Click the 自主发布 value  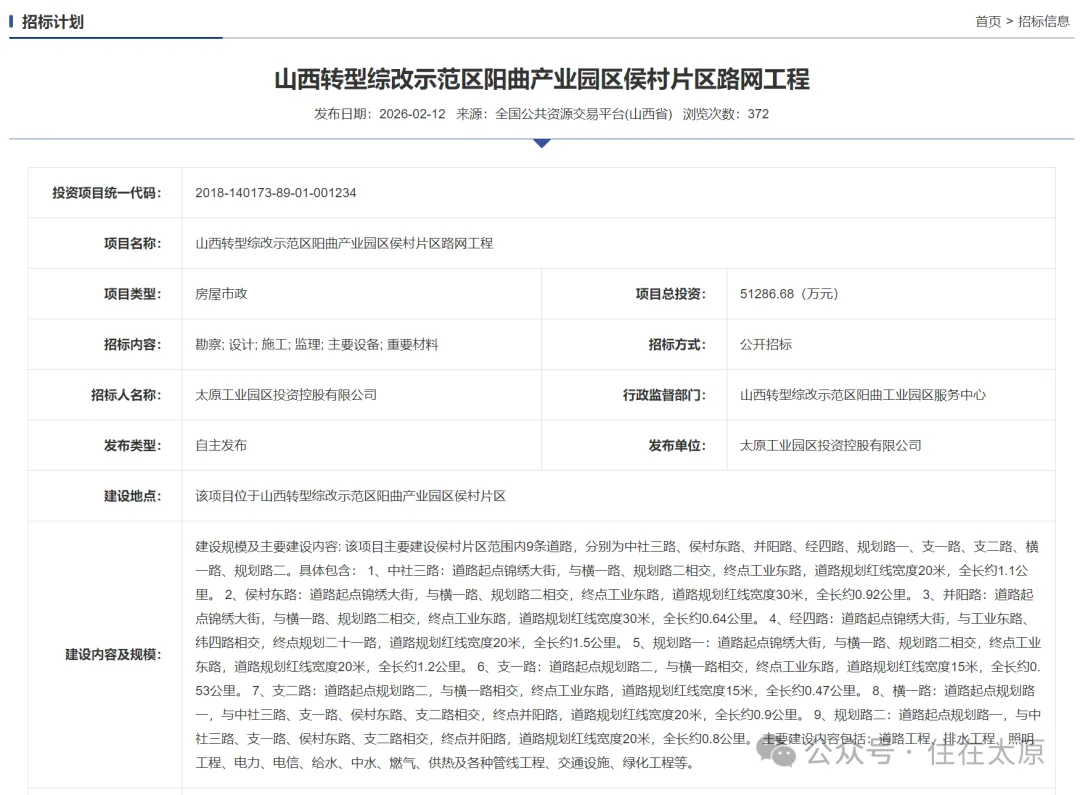221,446
